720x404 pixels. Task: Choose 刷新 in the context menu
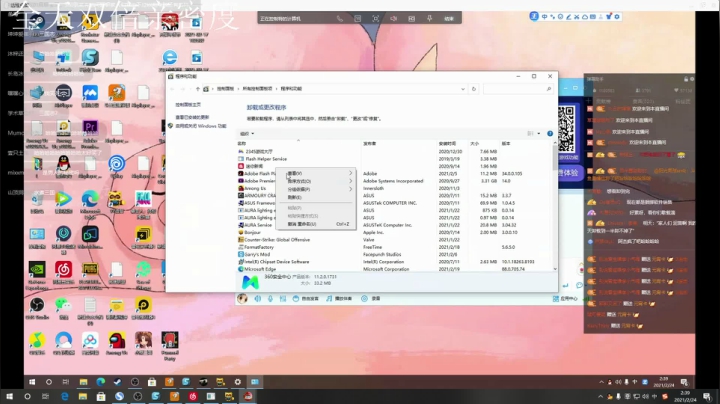pyautogui.click(x=294, y=197)
